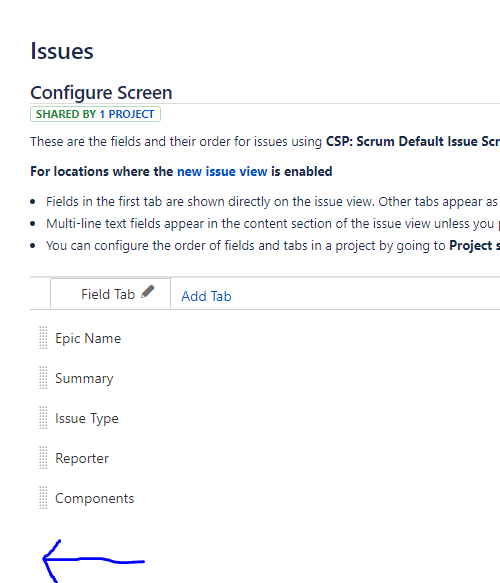Click the pencil edit icon on Field Tab
Screen dimensions: 500x583
[x=148, y=292]
